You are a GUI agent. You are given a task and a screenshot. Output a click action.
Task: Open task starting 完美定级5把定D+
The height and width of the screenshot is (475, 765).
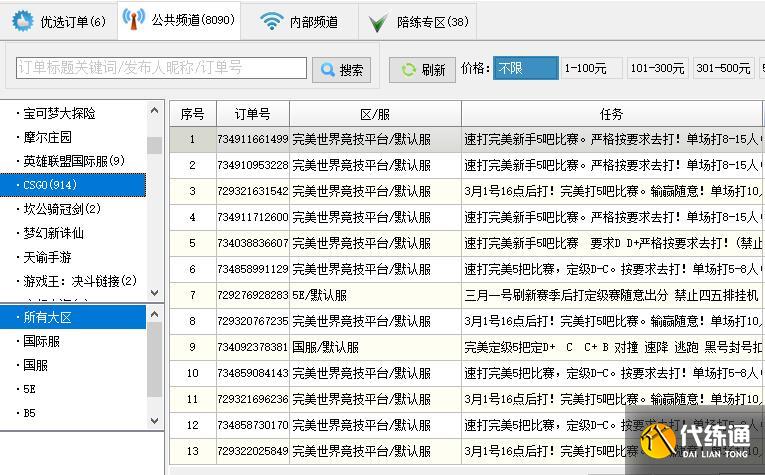point(612,347)
